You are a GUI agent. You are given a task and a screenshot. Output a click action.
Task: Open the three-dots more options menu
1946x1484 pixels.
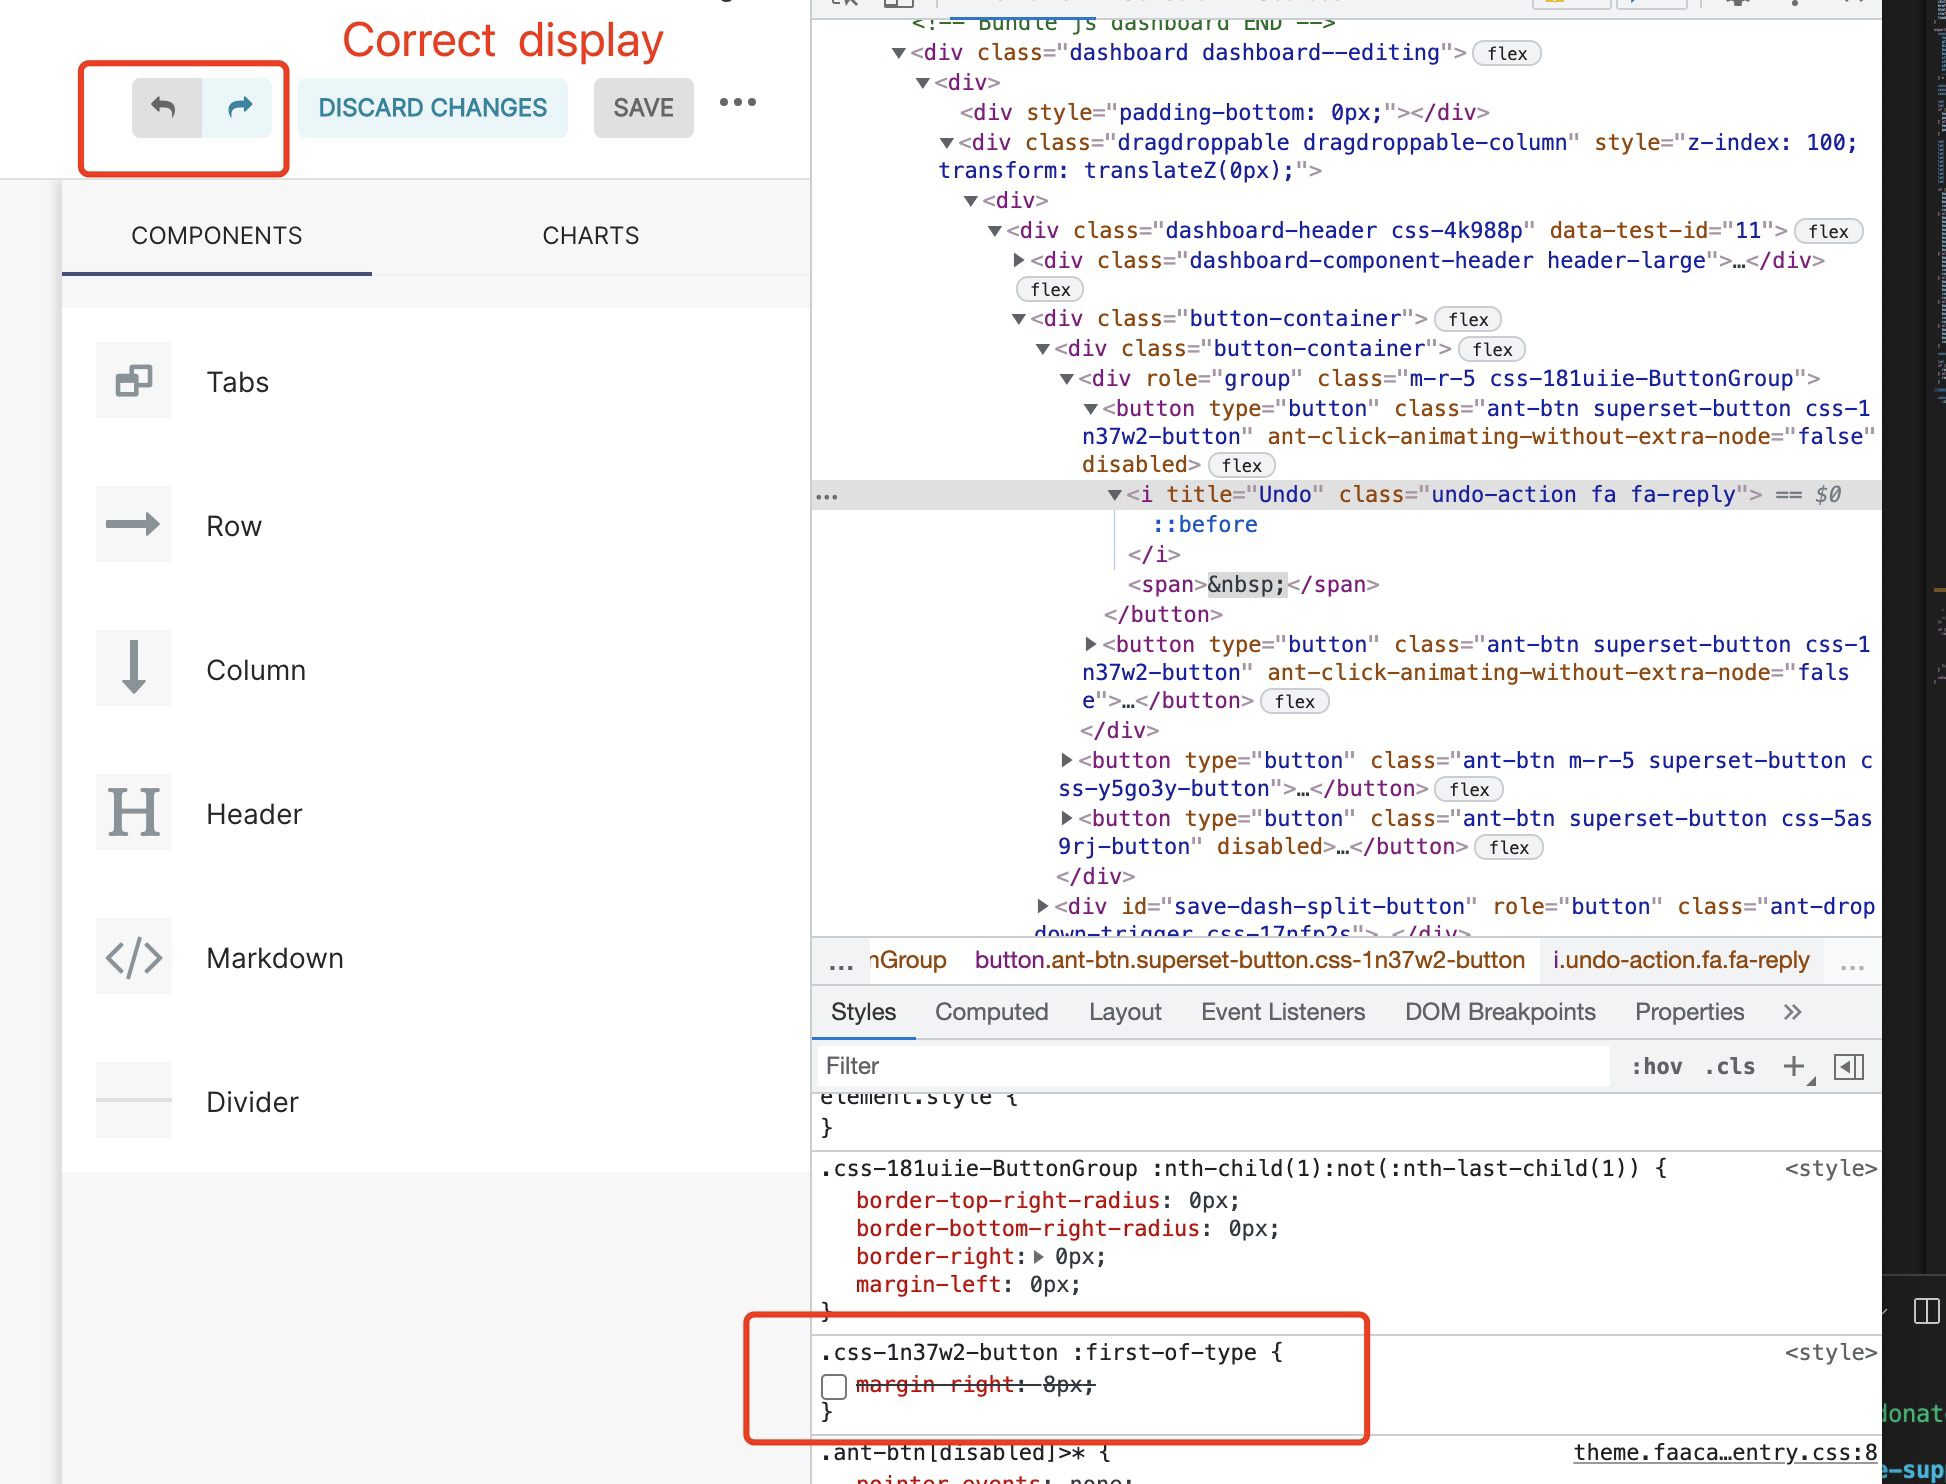[738, 103]
